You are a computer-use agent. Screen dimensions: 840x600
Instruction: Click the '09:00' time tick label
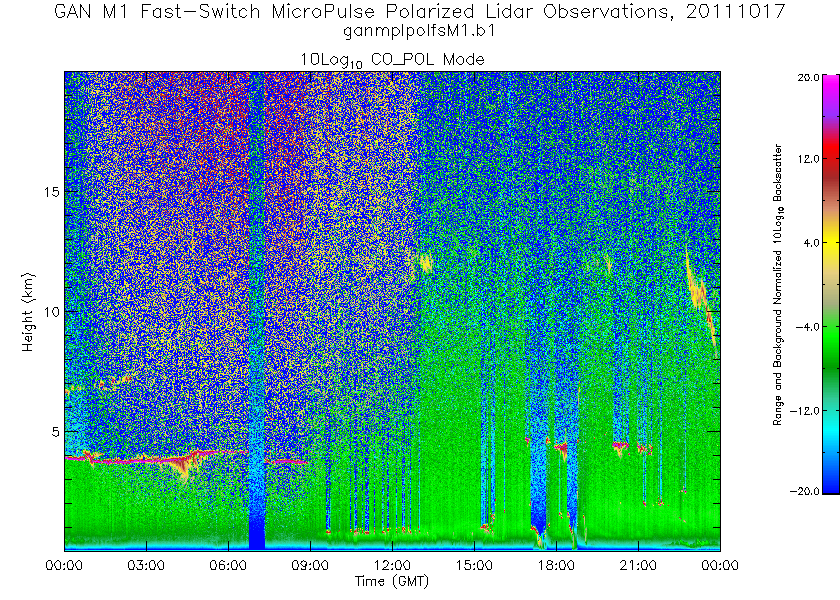pyautogui.click(x=310, y=565)
